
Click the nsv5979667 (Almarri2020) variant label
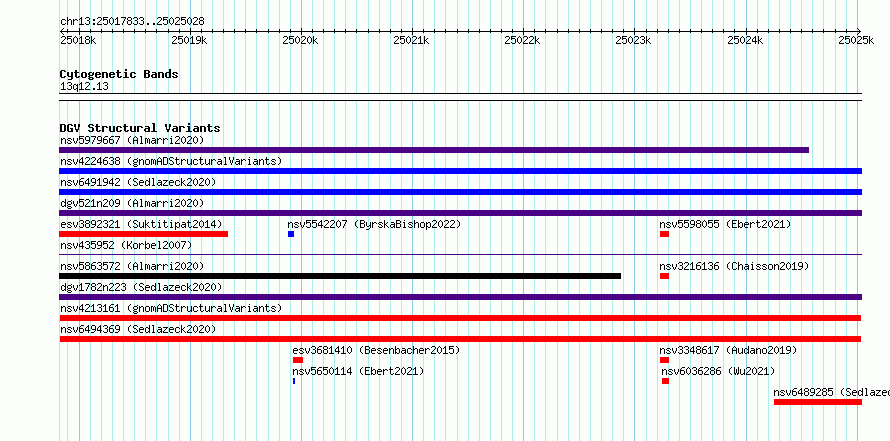(132, 140)
